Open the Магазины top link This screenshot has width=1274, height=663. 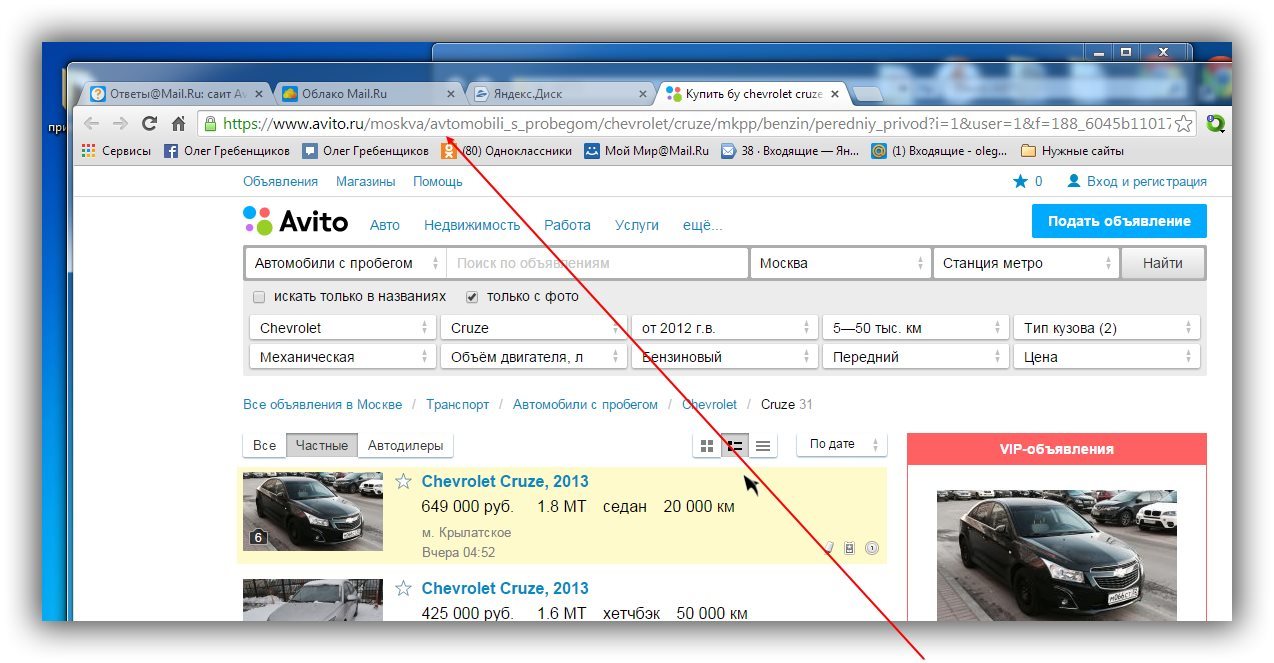[365, 182]
